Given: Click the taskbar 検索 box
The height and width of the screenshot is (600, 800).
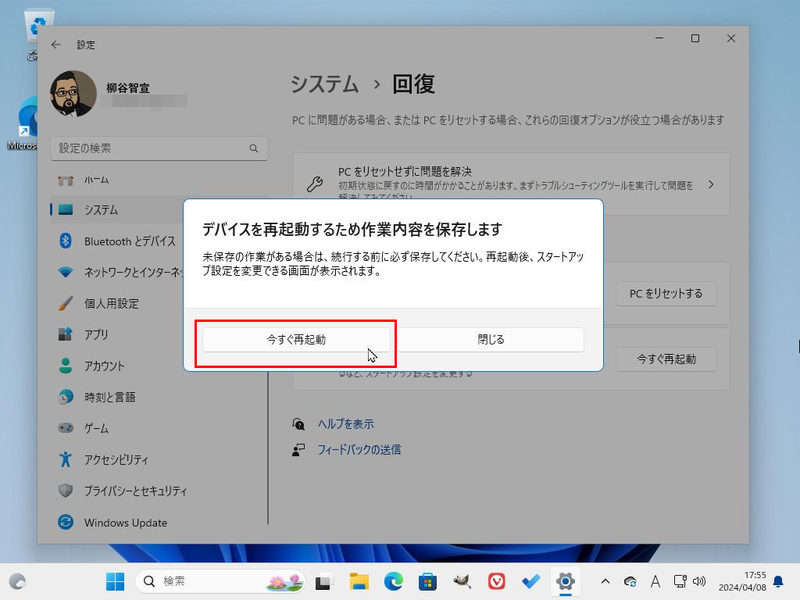Looking at the screenshot, I should [x=220, y=582].
